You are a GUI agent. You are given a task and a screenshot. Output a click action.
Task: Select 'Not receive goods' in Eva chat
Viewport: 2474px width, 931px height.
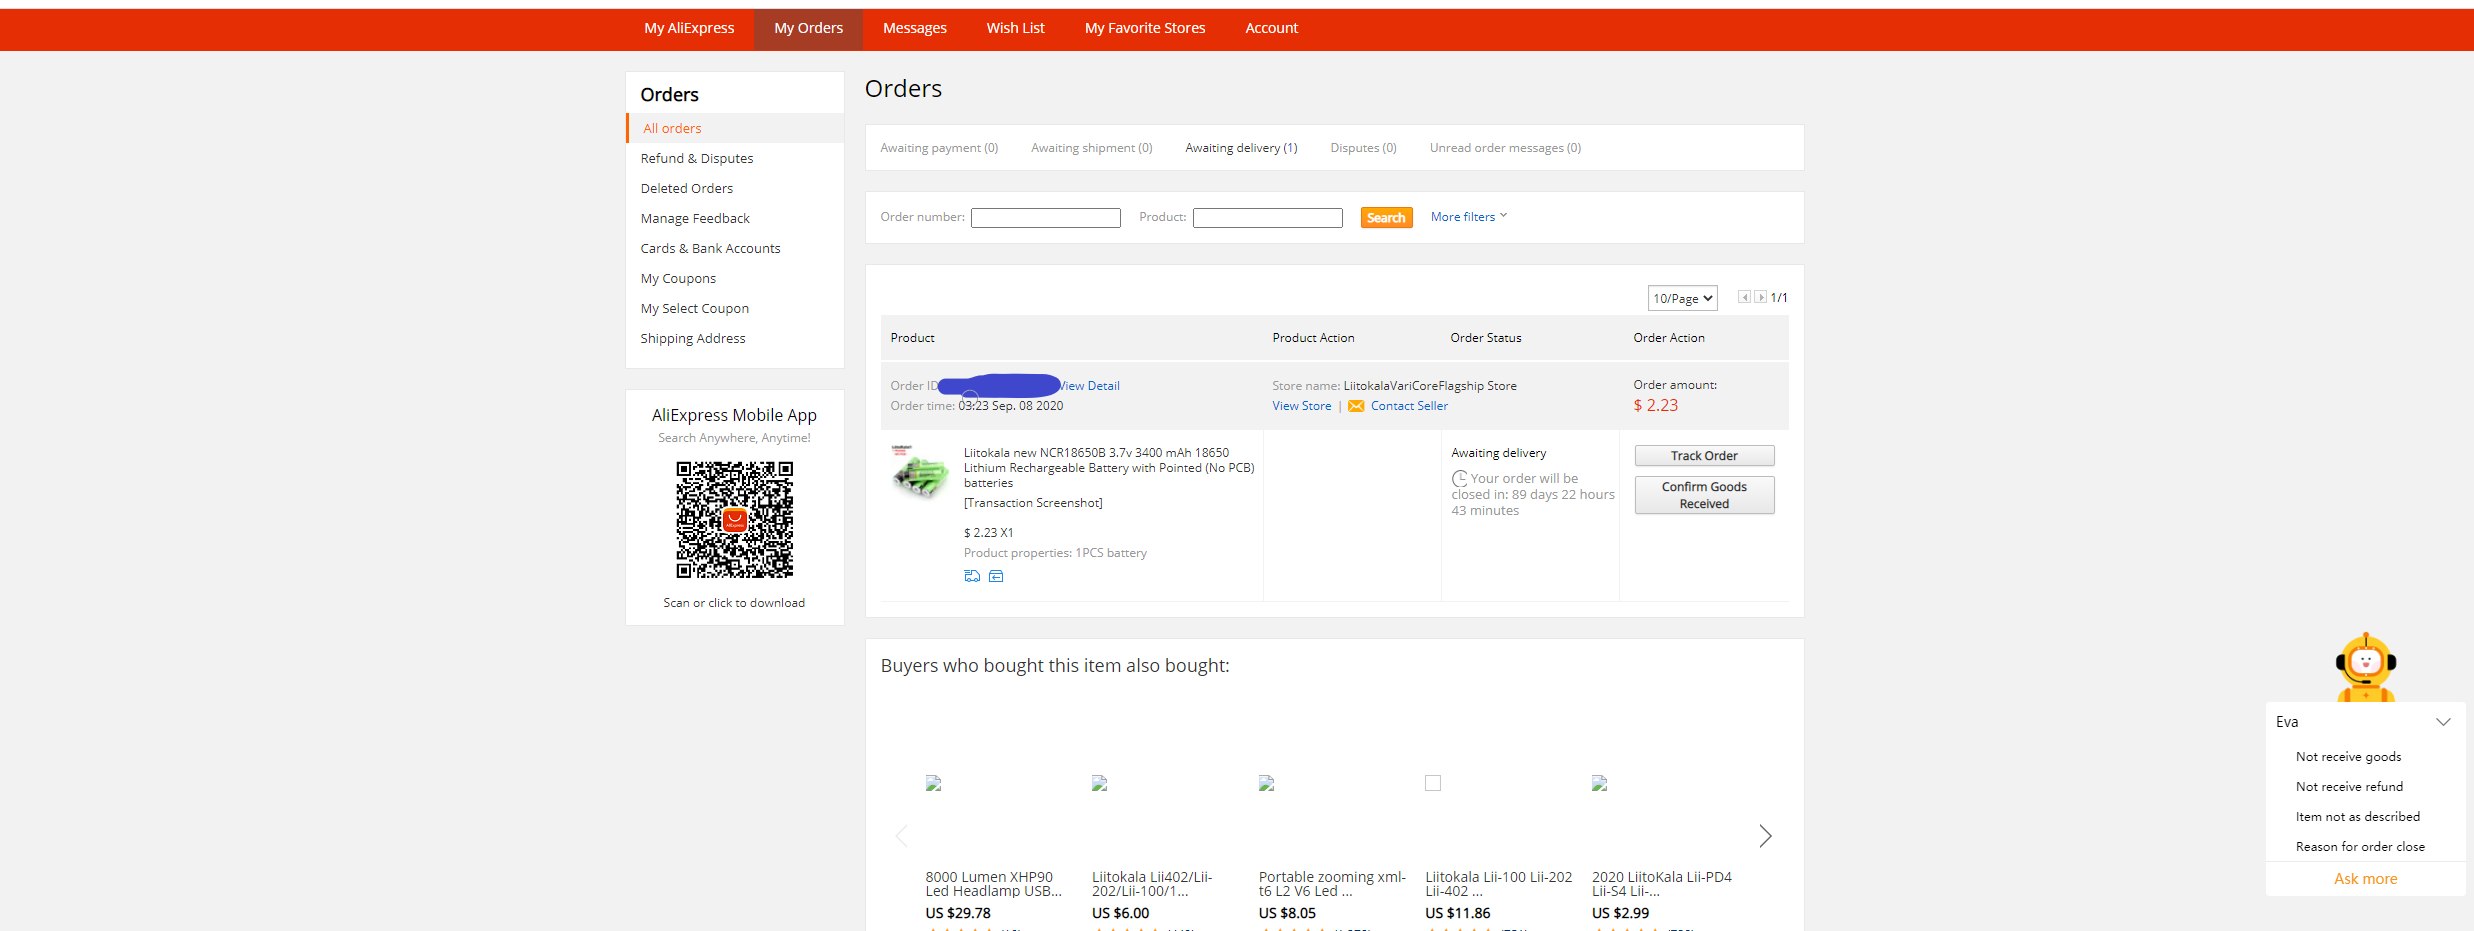pyautogui.click(x=2348, y=757)
